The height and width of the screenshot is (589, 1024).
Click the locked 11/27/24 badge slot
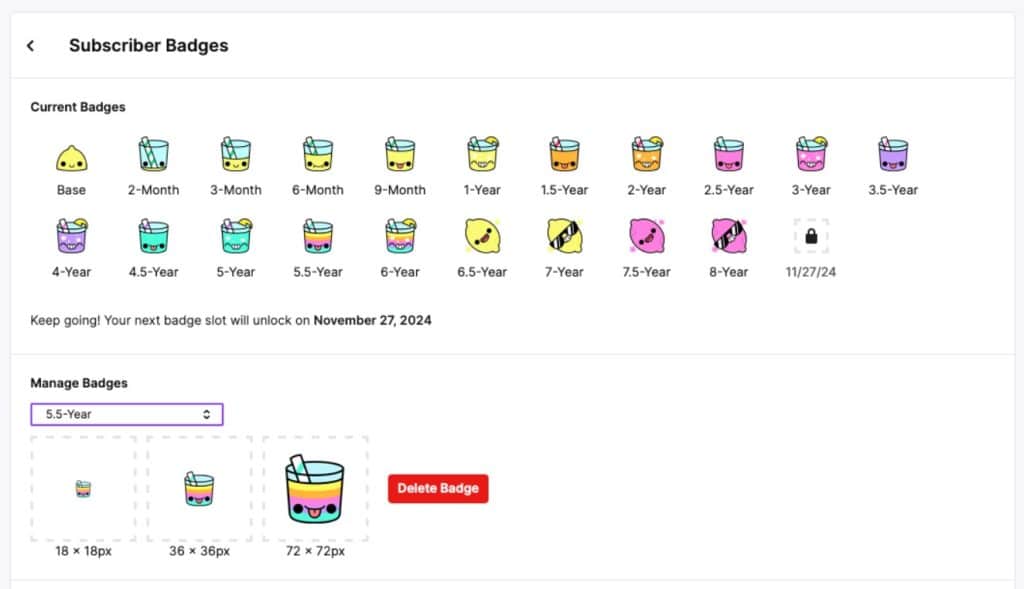pyautogui.click(x=810, y=238)
